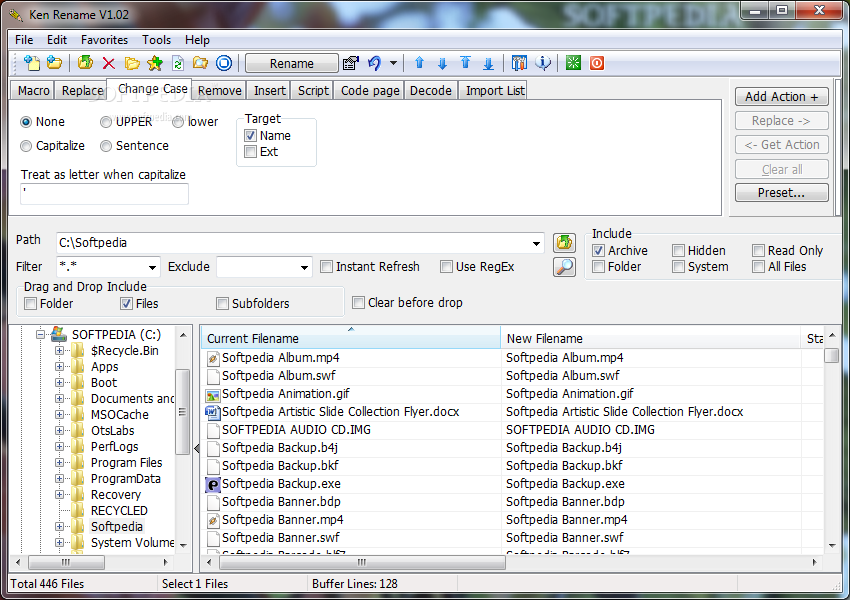Click the move to top arrow icon
The width and height of the screenshot is (850, 600).
[x=465, y=63]
